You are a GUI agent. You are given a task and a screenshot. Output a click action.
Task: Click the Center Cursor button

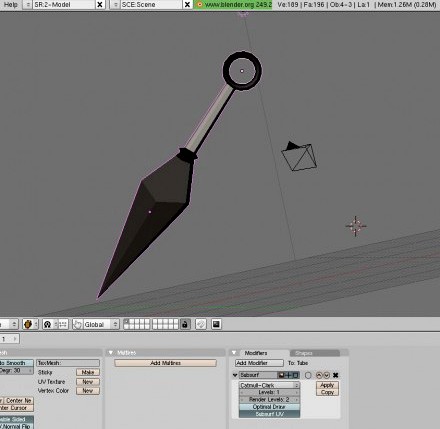click(16, 408)
